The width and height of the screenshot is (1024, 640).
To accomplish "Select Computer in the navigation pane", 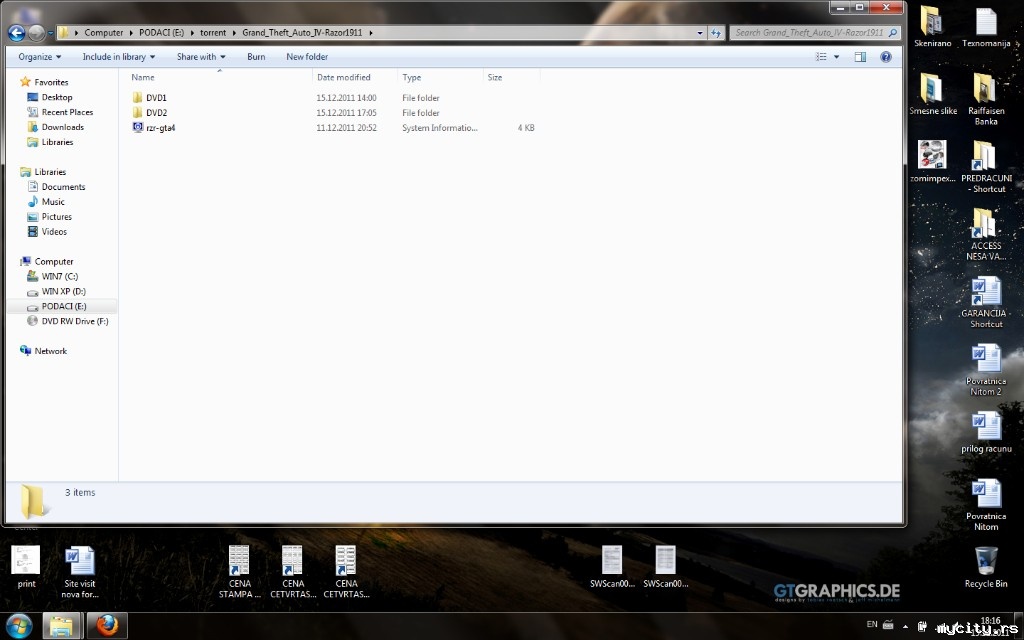I will click(54, 262).
